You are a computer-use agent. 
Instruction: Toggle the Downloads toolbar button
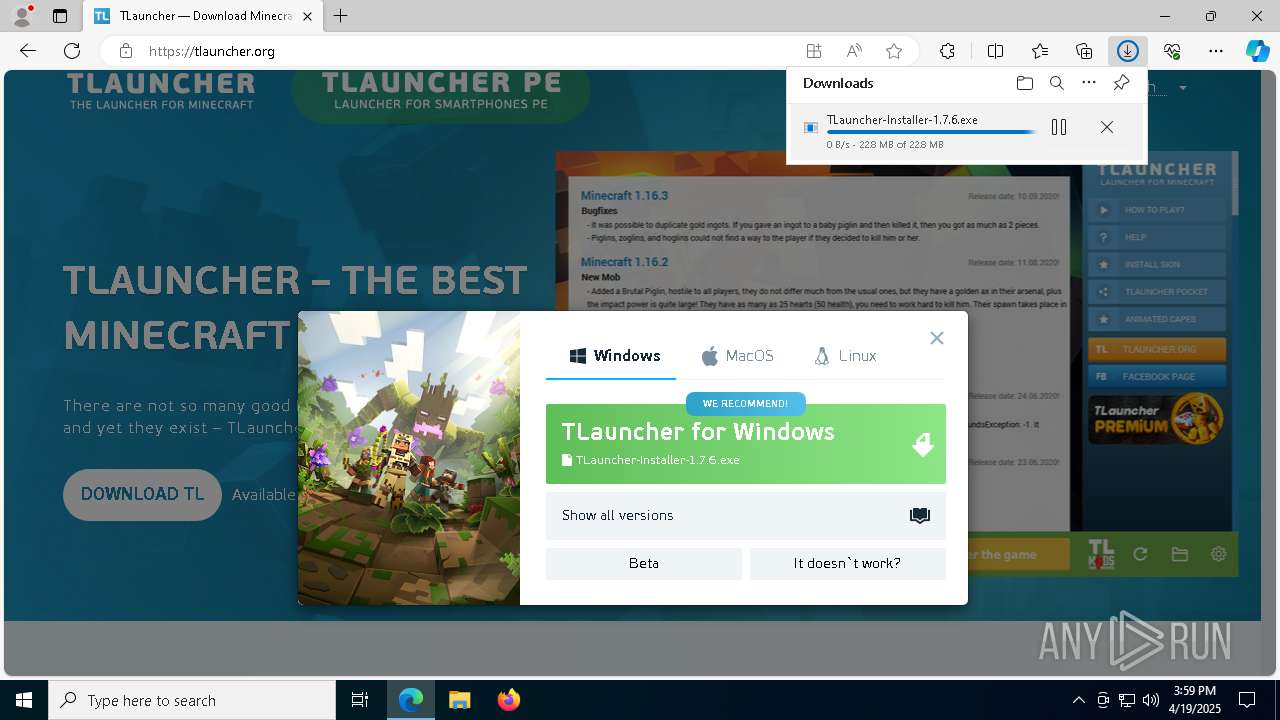(1128, 51)
